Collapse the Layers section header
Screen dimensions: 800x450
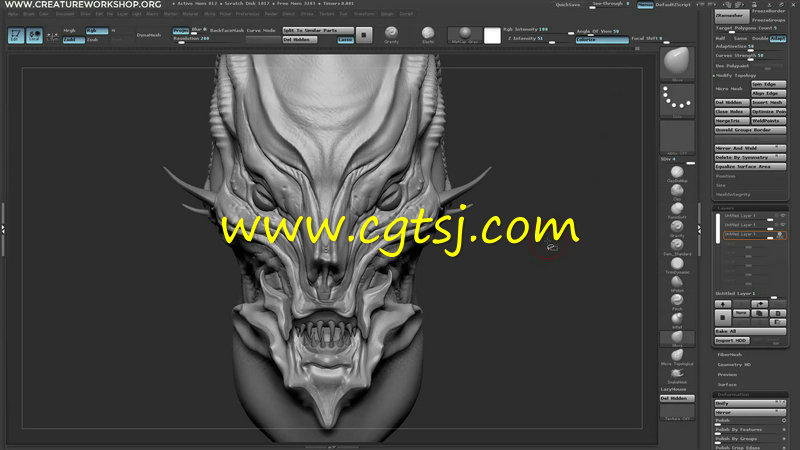pos(749,208)
